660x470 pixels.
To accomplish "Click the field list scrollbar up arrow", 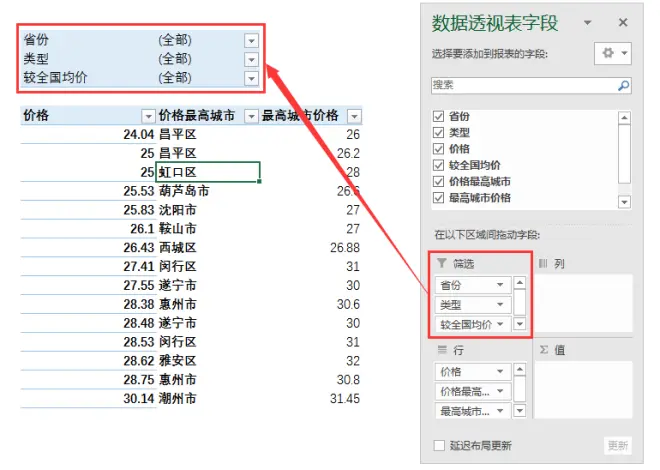I will pyautogui.click(x=624, y=118).
